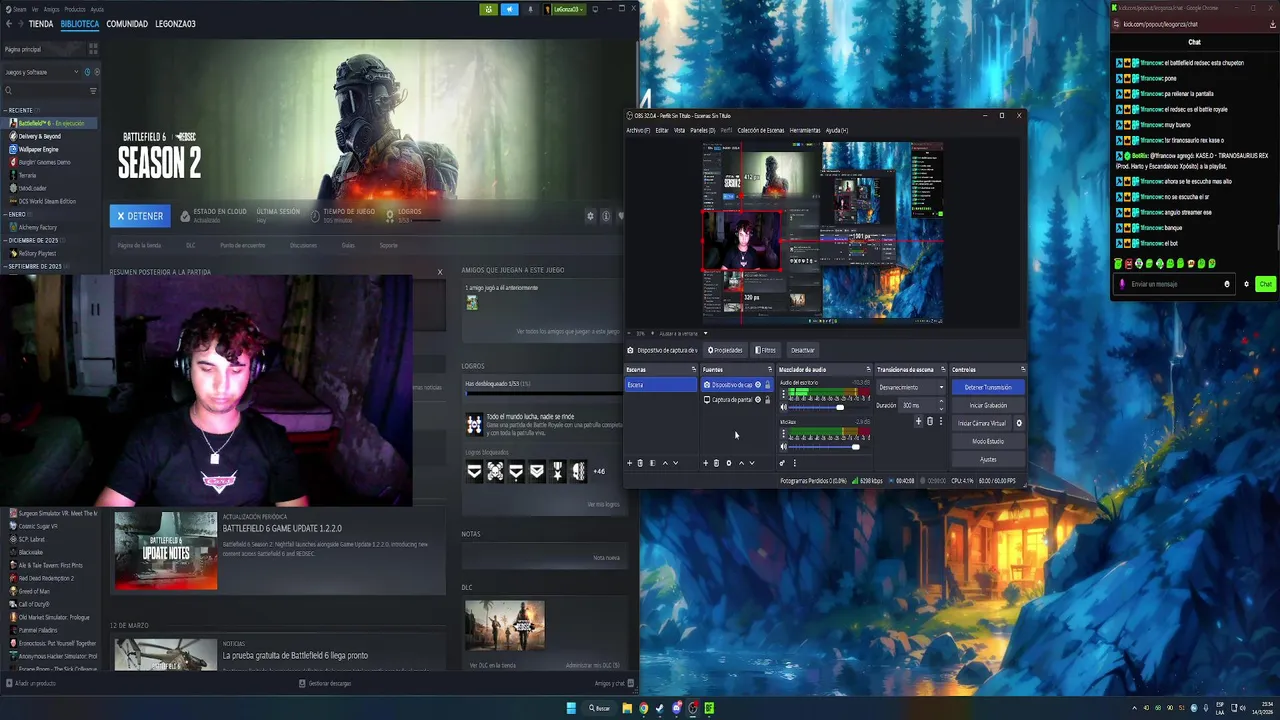
Task: Go back with Steam navigation arrow
Action: pos(8,24)
